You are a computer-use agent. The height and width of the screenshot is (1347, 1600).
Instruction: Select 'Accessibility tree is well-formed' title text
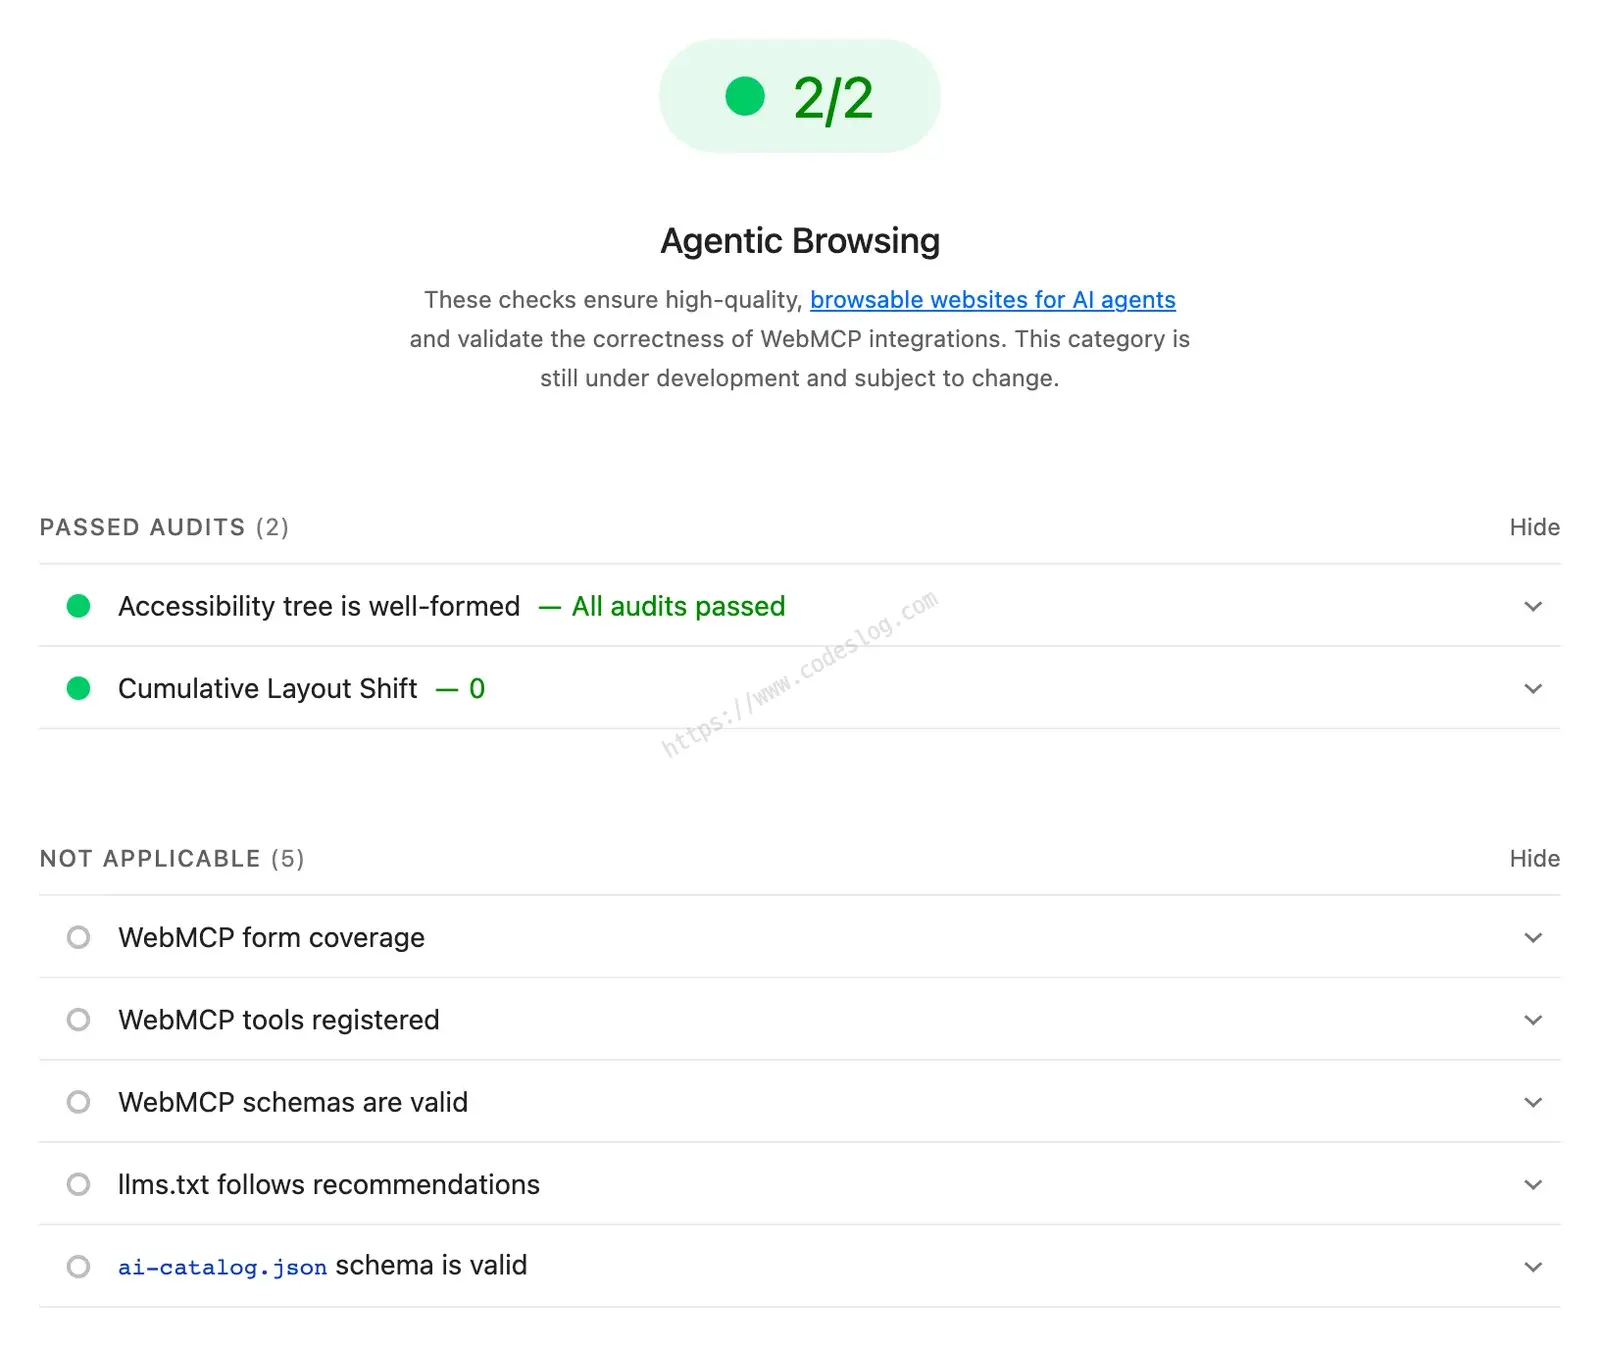pyautogui.click(x=319, y=606)
